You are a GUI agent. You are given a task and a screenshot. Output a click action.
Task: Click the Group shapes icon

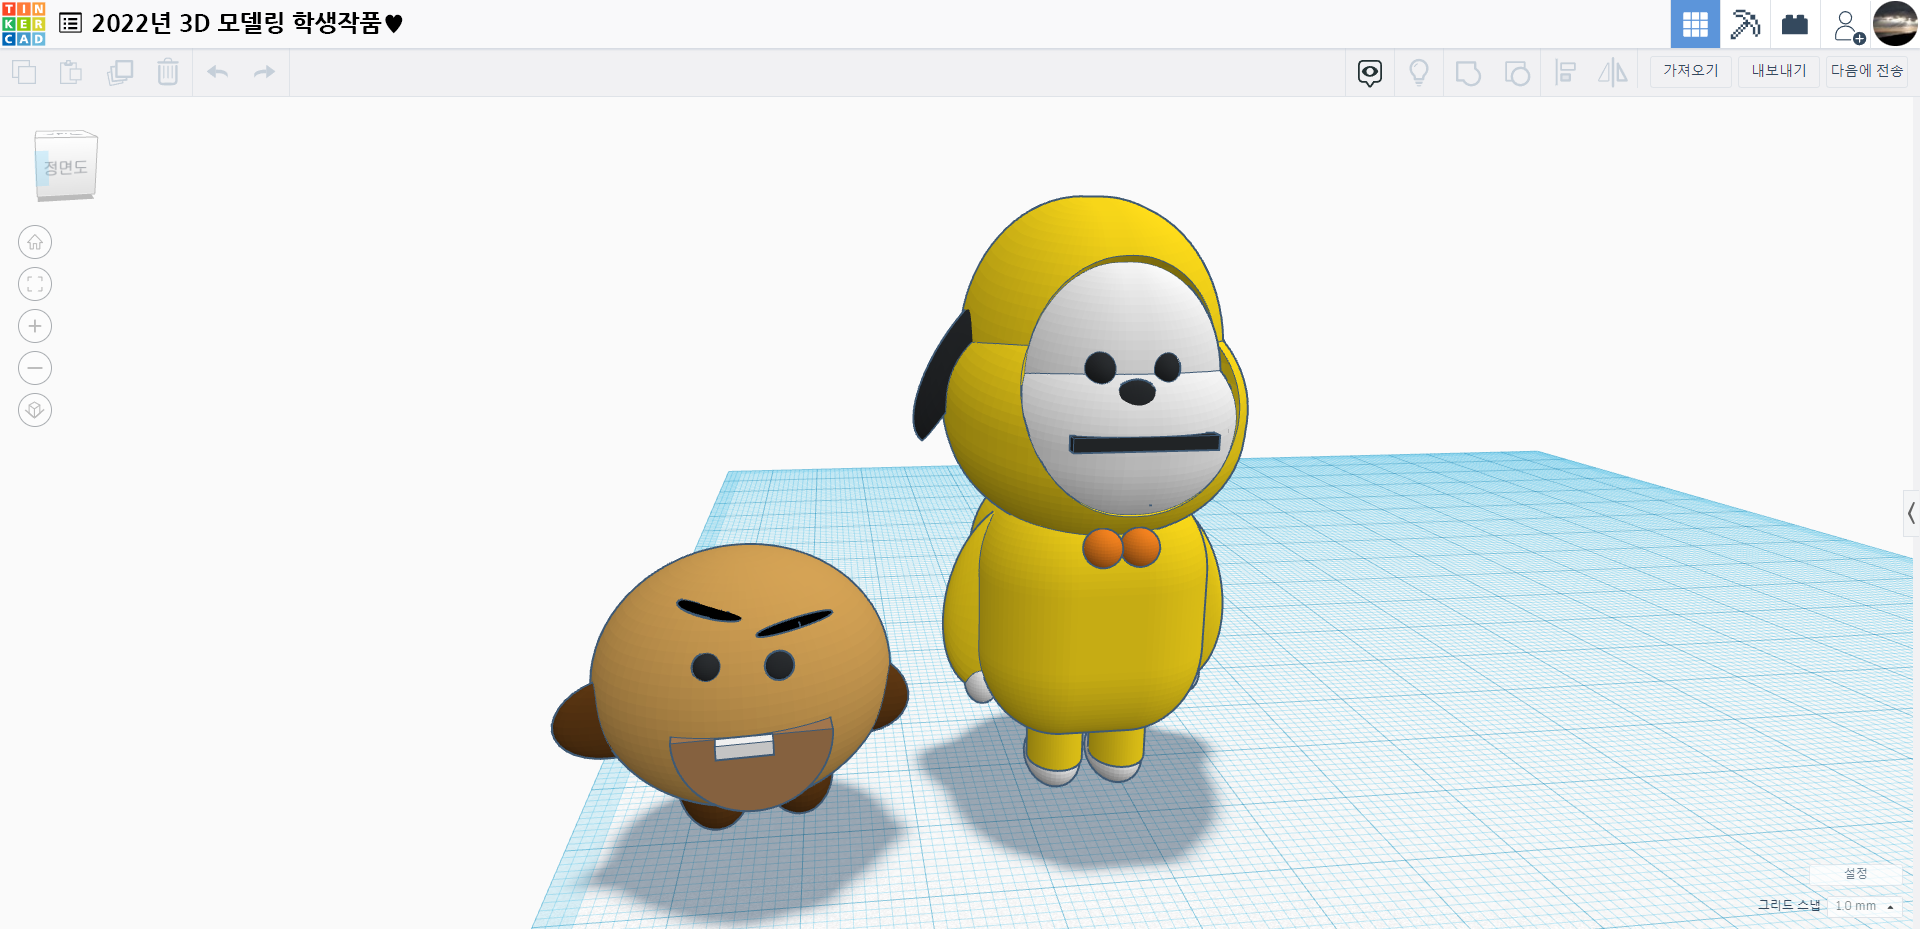(1468, 73)
